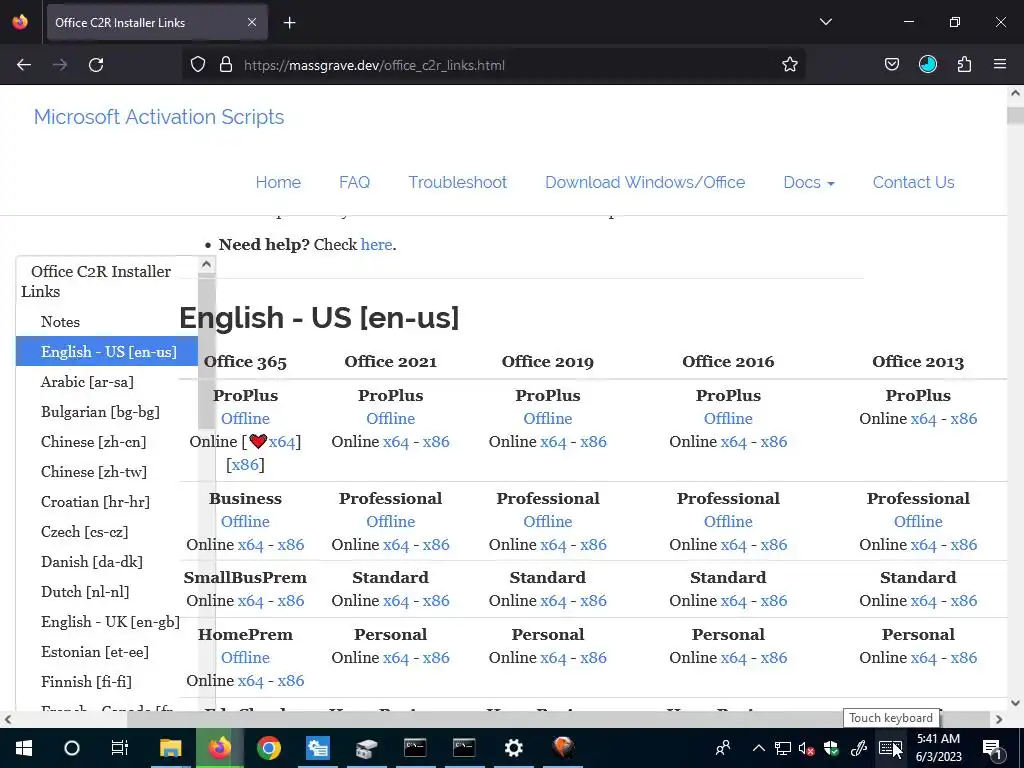Viewport: 1024px width, 768px height.
Task: Jump to Dutch [nl-nl] in sidebar
Action: pyautogui.click(x=85, y=592)
